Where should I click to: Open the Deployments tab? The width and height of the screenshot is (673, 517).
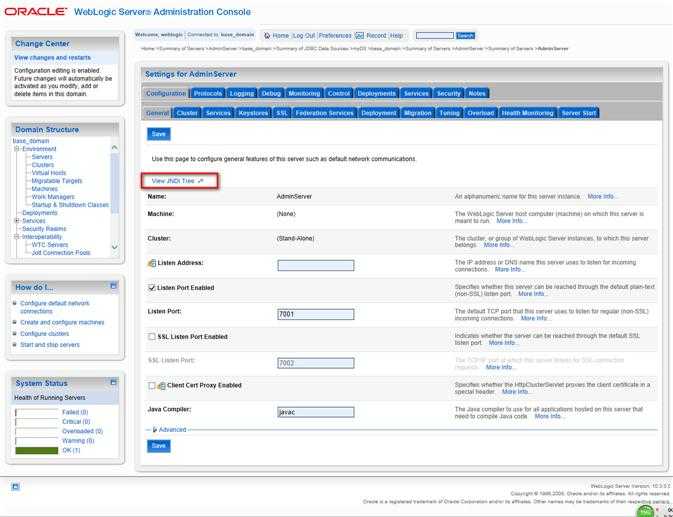click(x=376, y=93)
